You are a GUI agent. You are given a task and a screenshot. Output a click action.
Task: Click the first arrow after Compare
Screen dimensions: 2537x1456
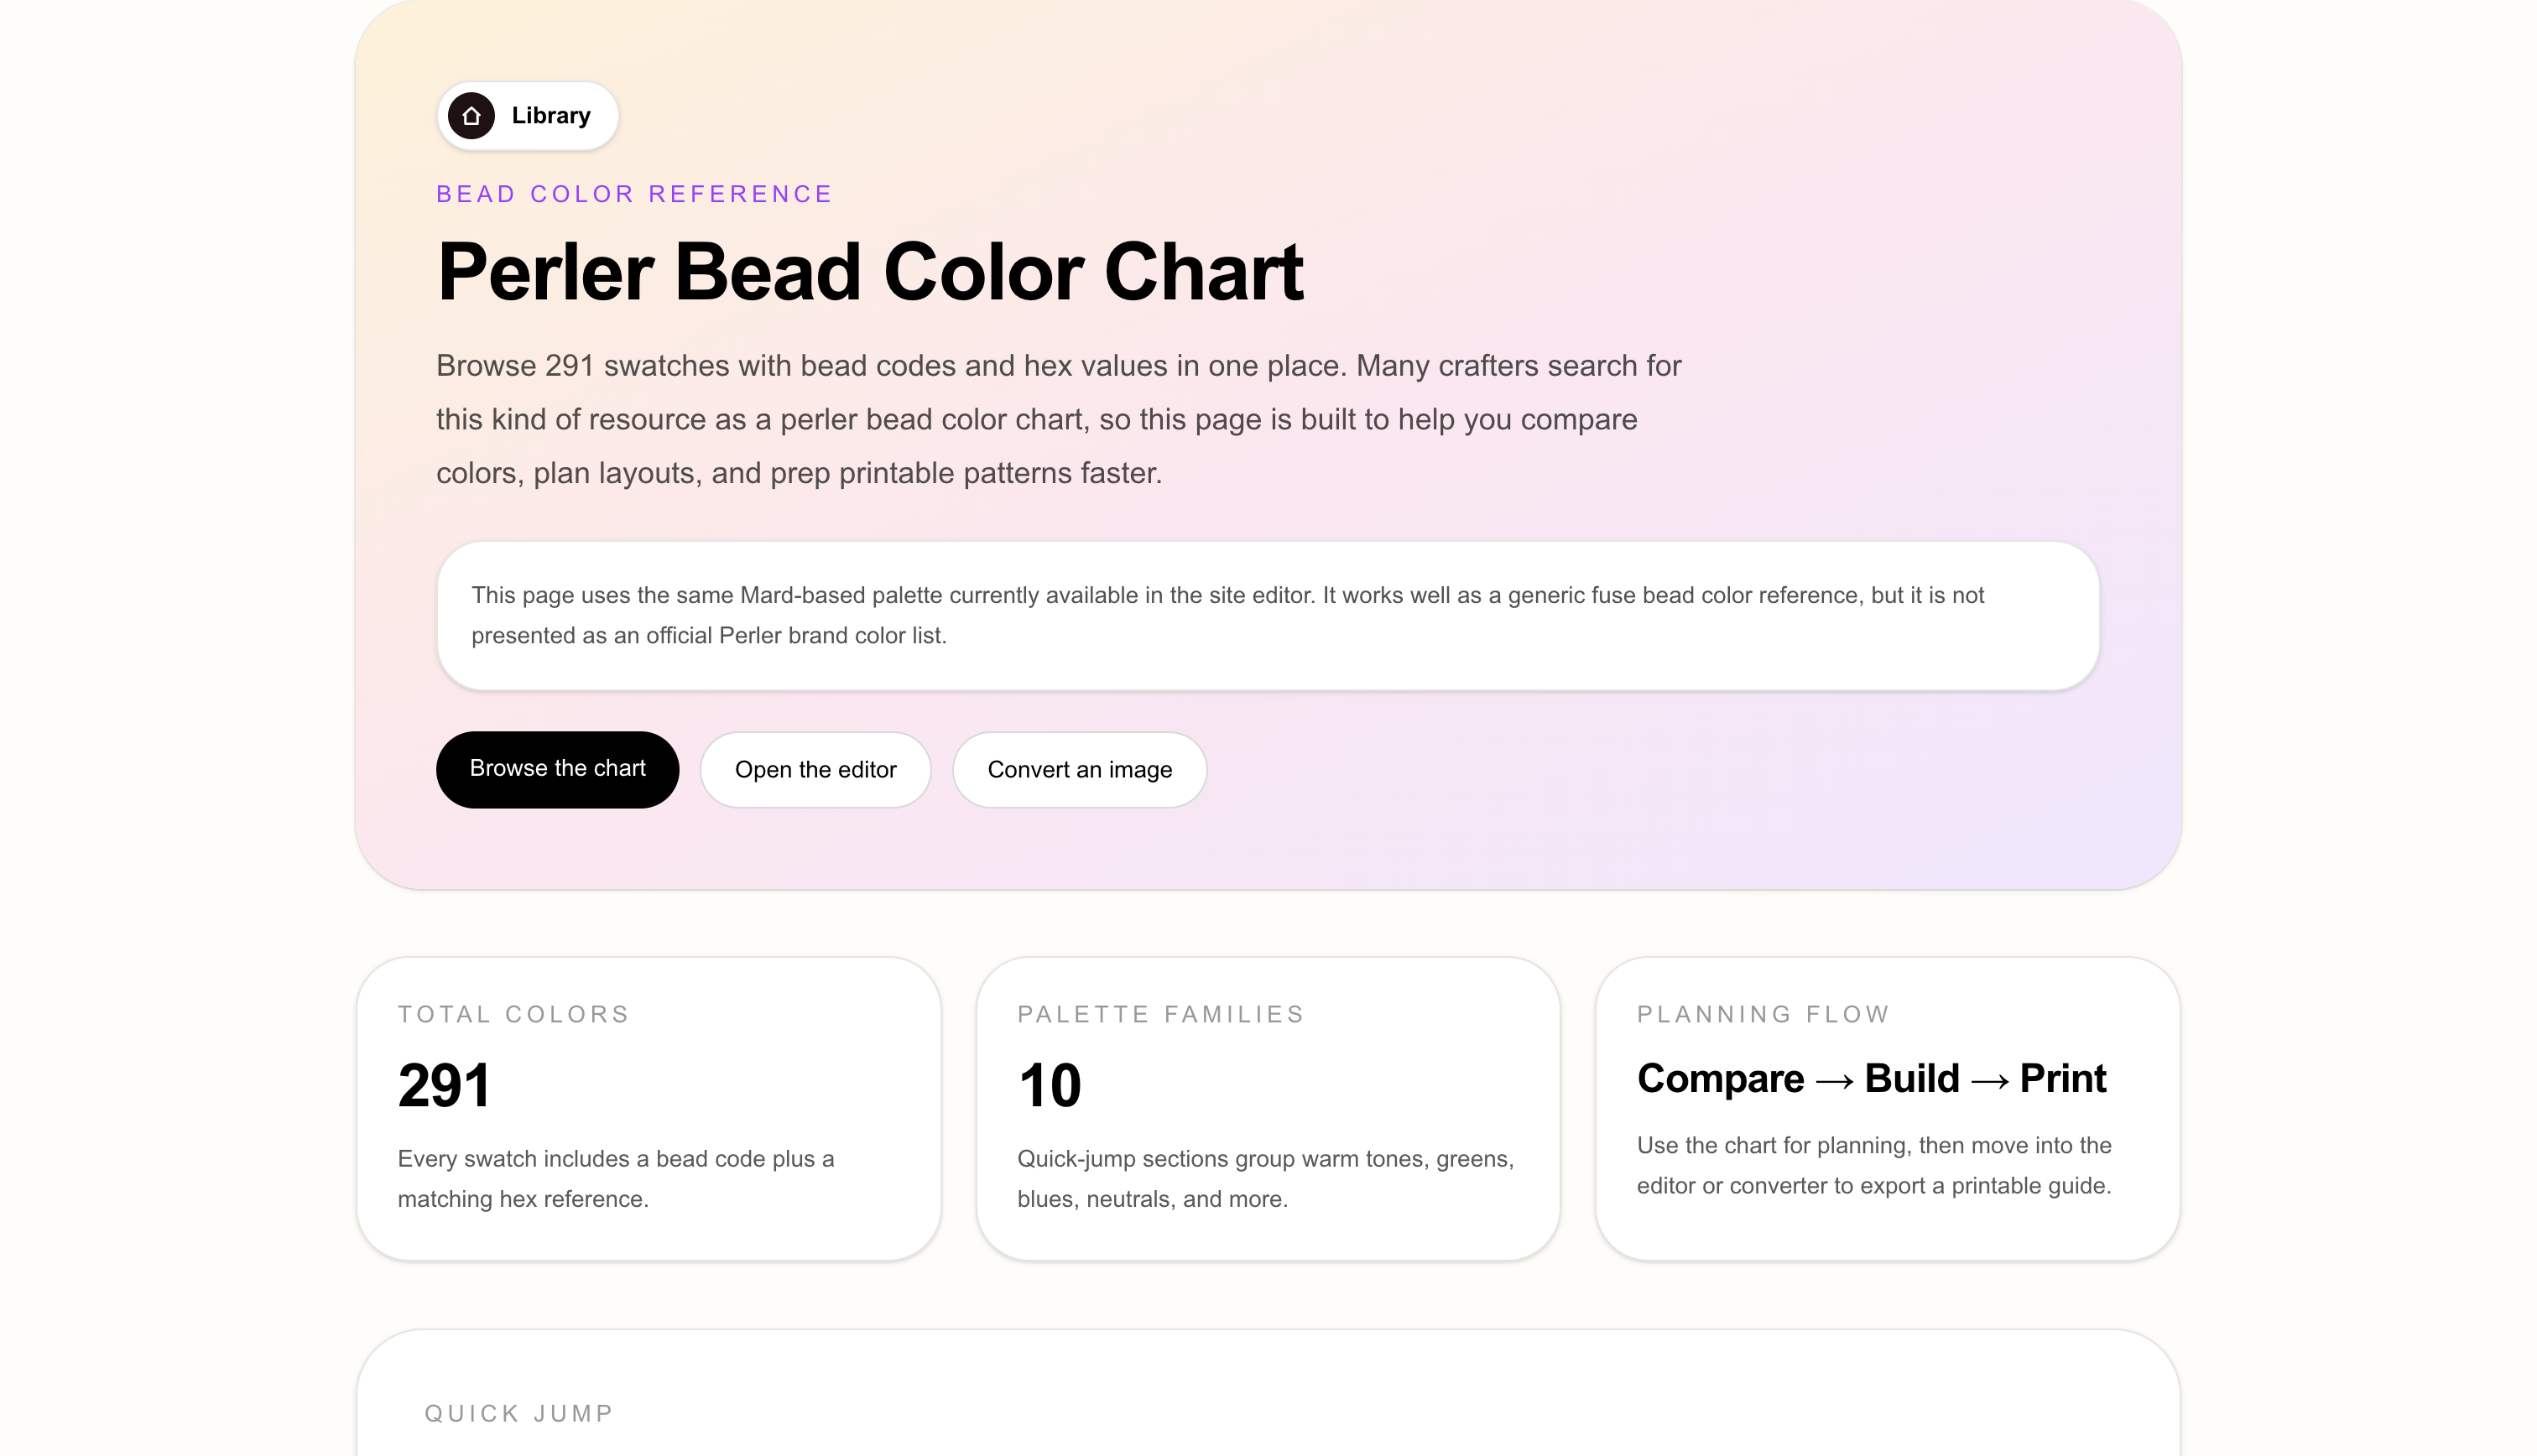click(1834, 1081)
